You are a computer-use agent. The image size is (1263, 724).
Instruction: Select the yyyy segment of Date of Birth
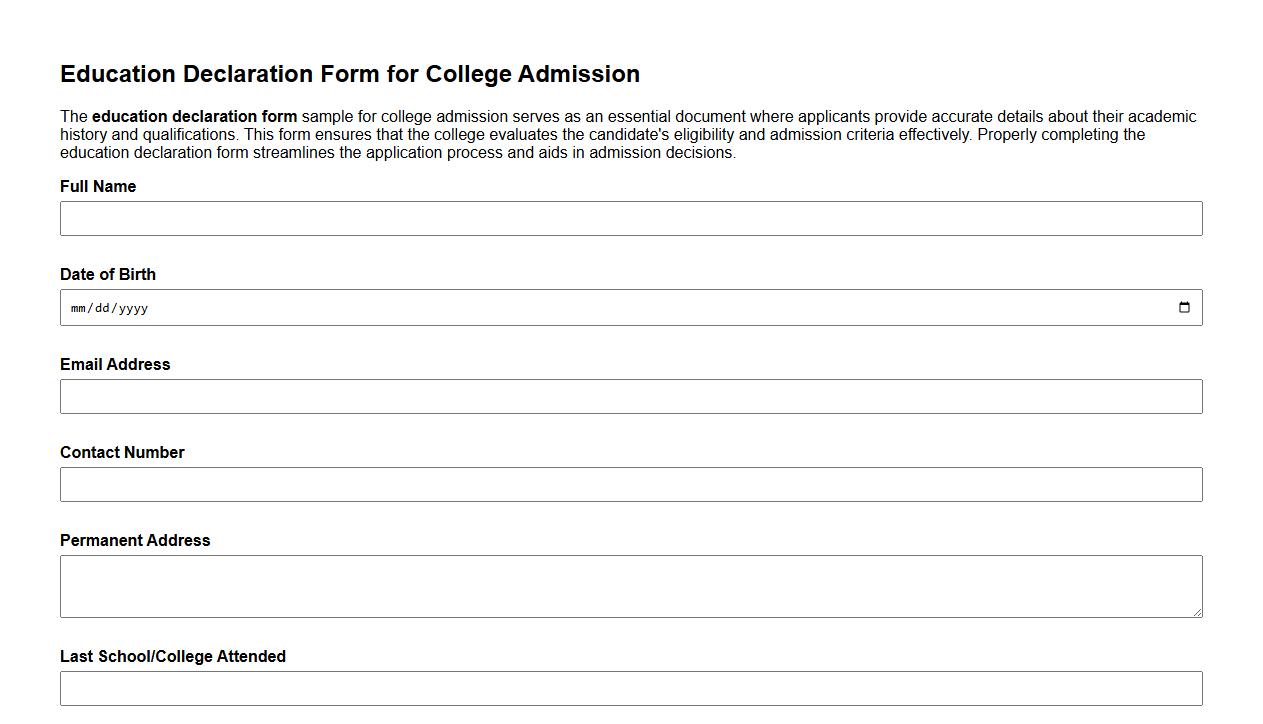click(133, 308)
